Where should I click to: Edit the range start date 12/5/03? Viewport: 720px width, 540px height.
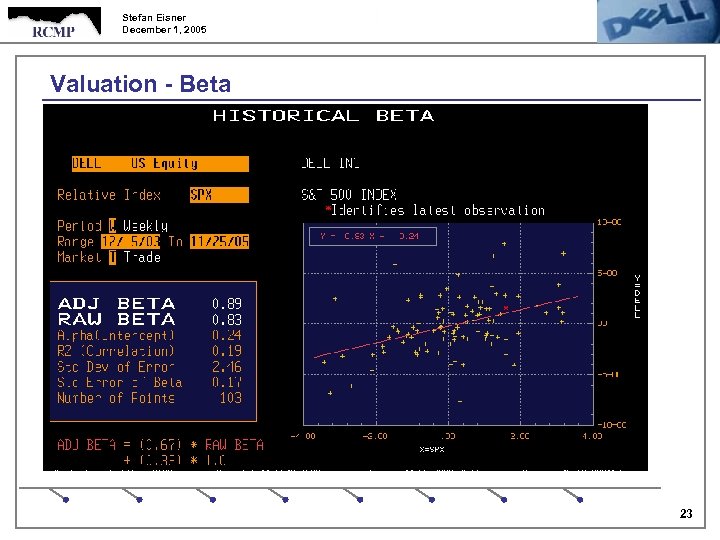(130, 242)
